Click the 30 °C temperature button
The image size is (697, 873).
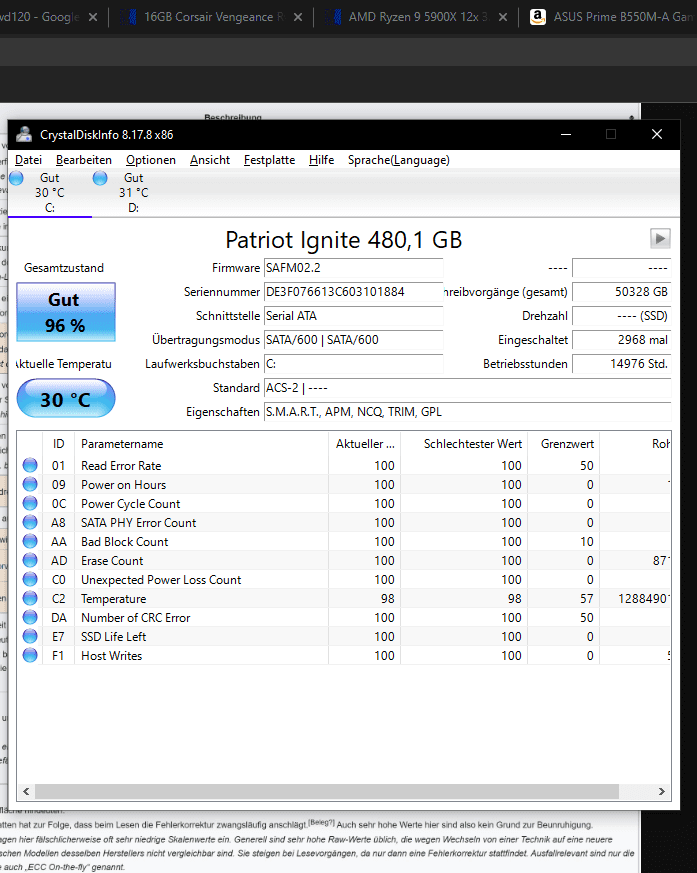pyautogui.click(x=66, y=399)
